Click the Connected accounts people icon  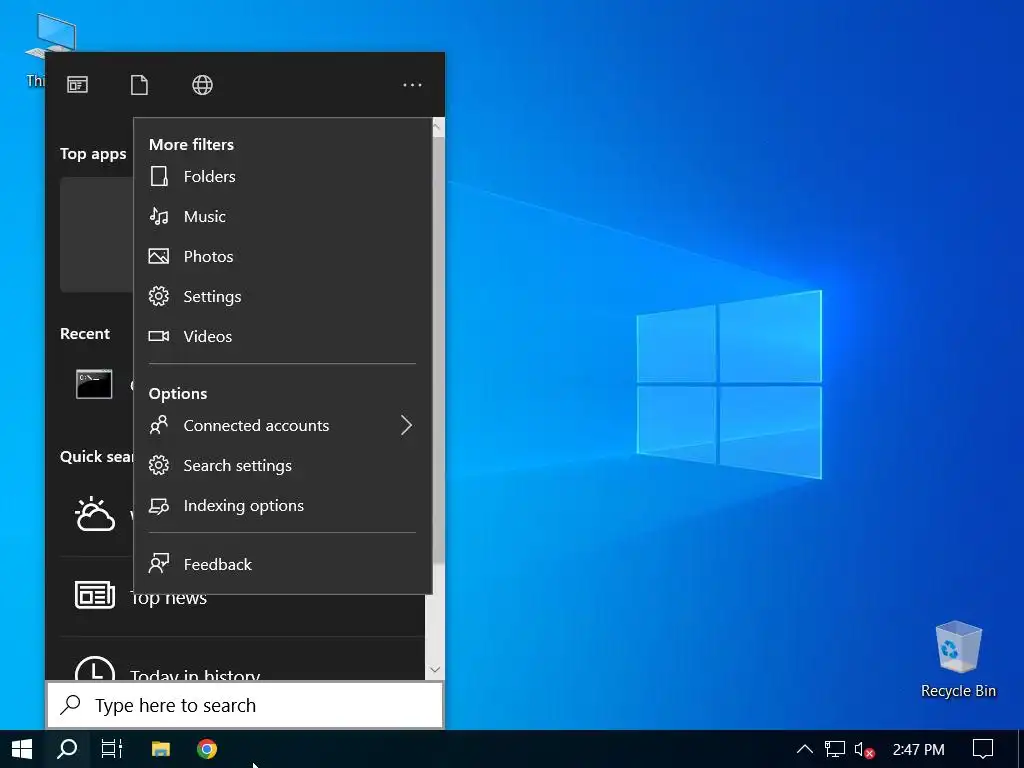point(159,425)
